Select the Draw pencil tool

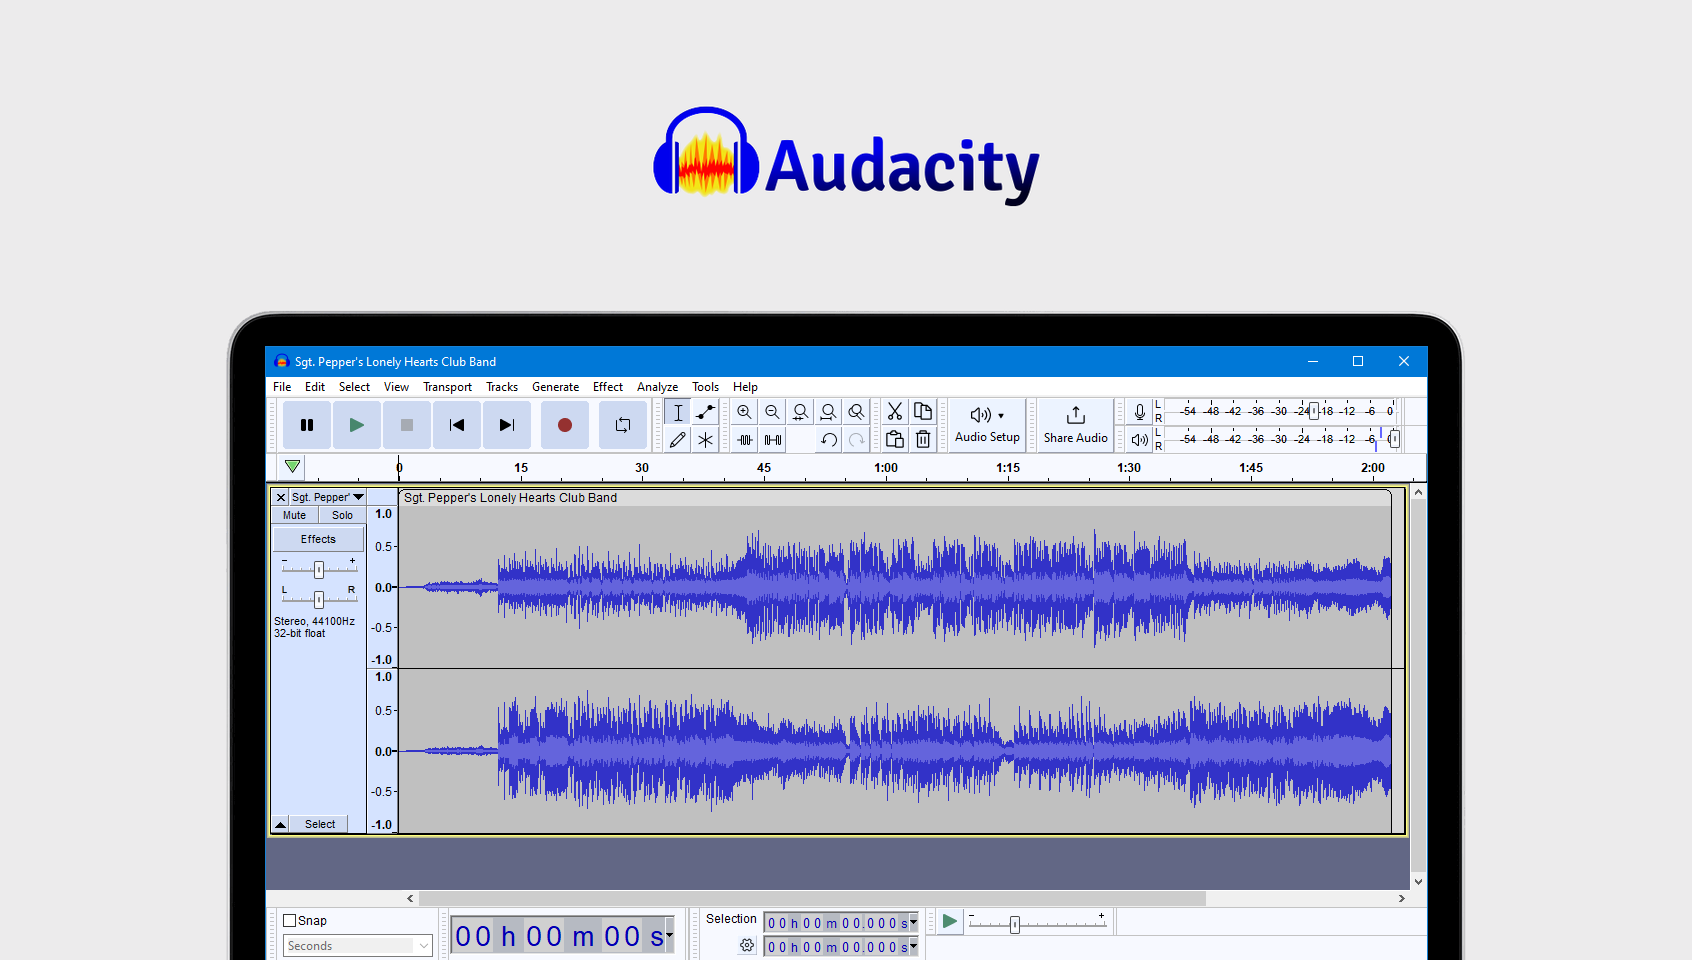(x=678, y=439)
